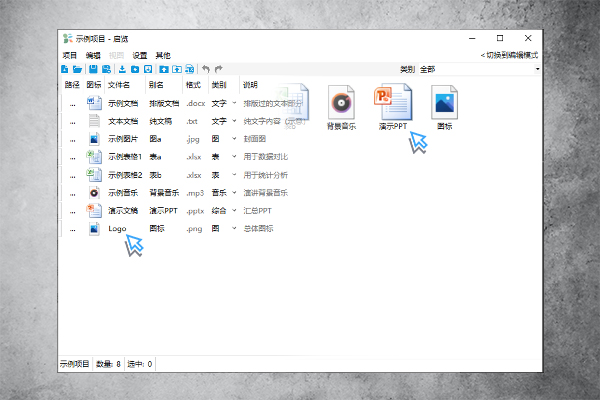
Task: Click the path button in 示例图片 row
Action: pyautogui.click(x=73, y=139)
